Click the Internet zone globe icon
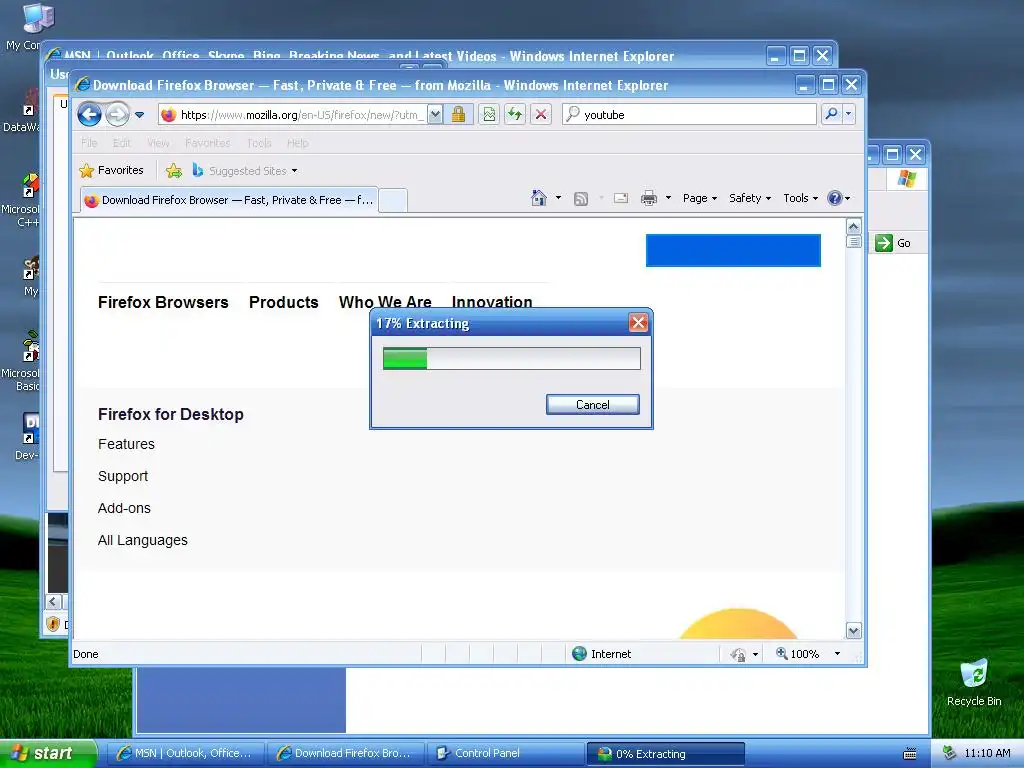This screenshot has height=768, width=1024. 579,654
